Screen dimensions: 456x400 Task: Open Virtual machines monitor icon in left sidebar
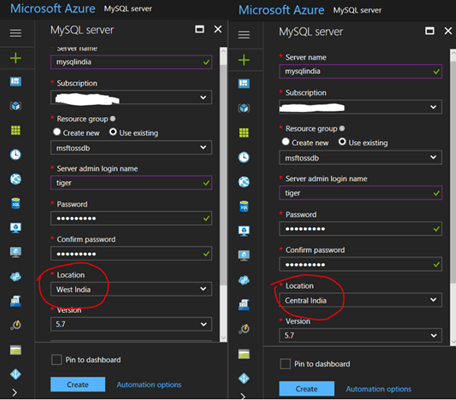click(16, 228)
